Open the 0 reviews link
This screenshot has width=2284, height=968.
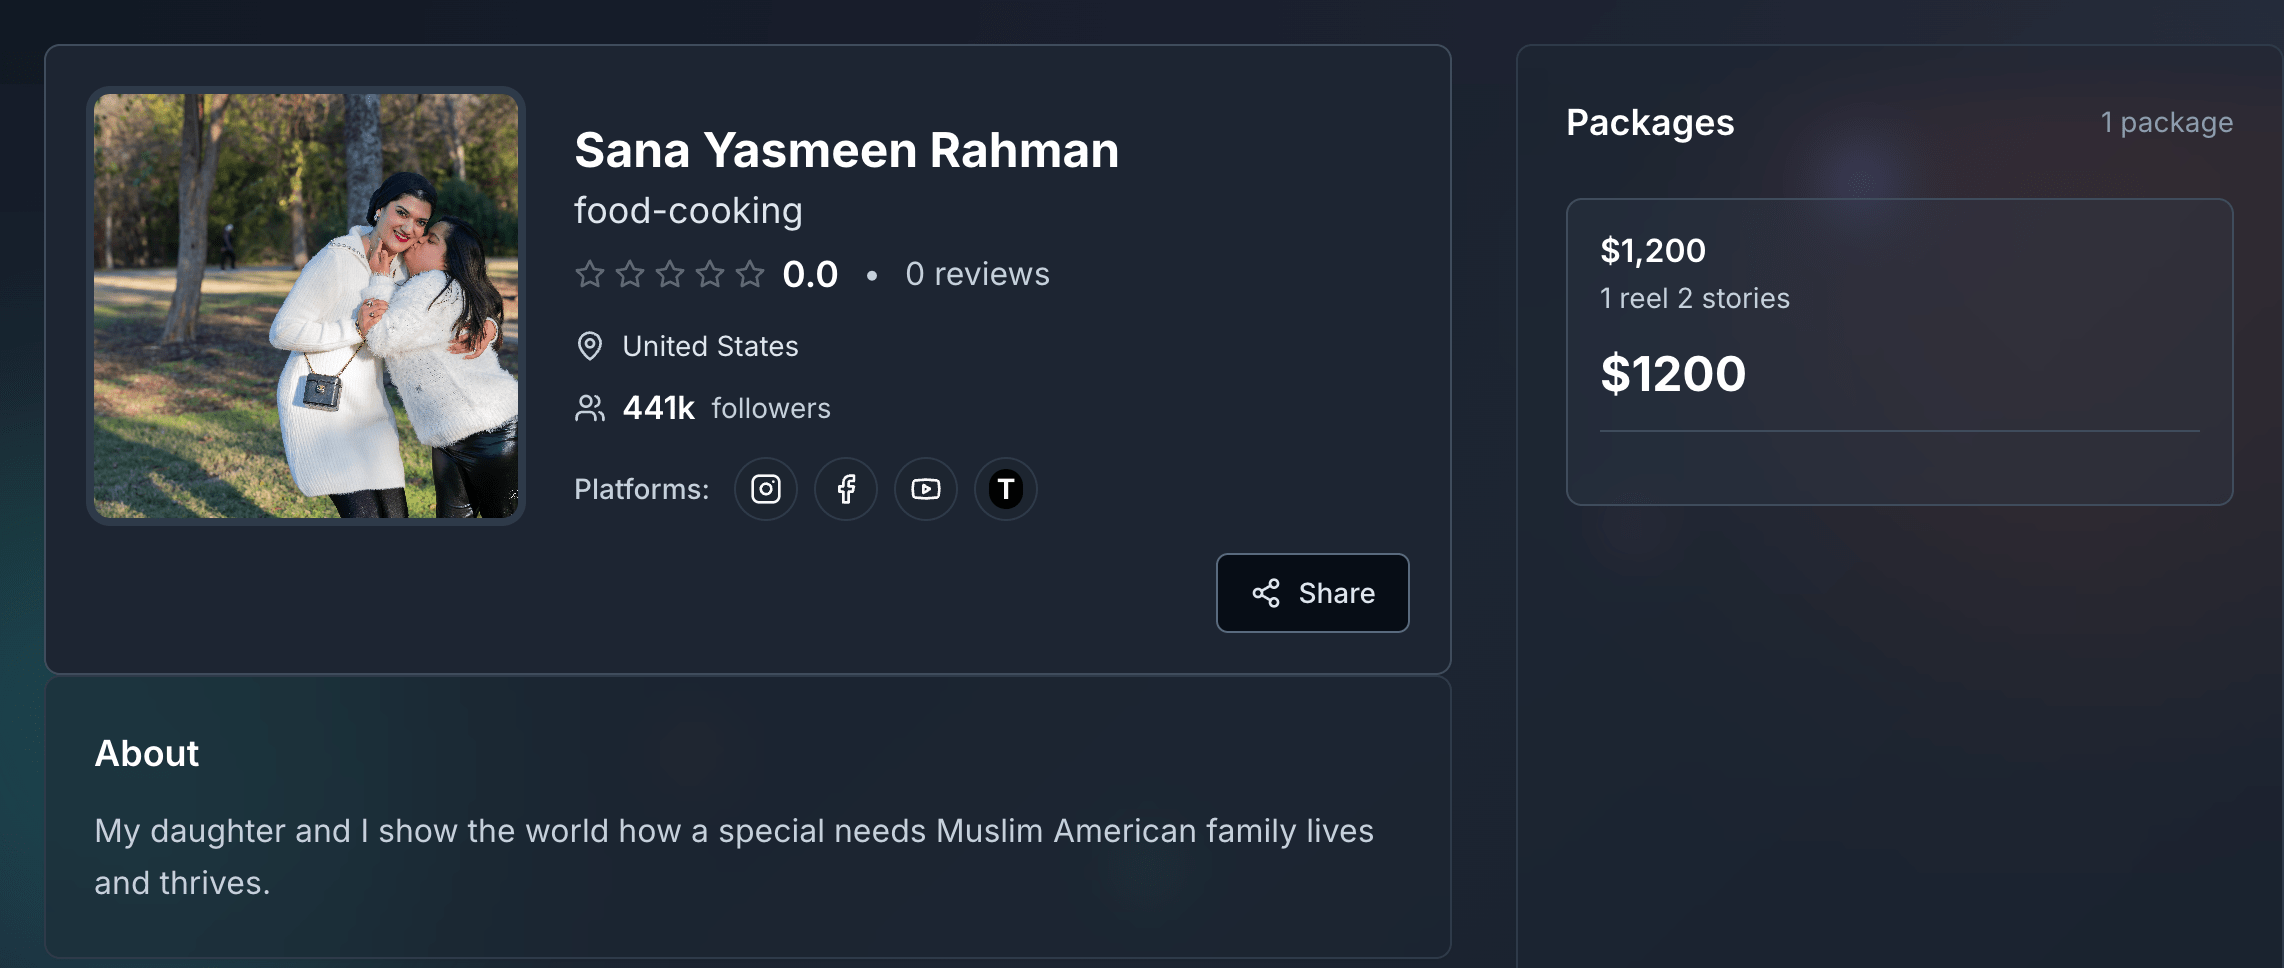[x=977, y=274]
